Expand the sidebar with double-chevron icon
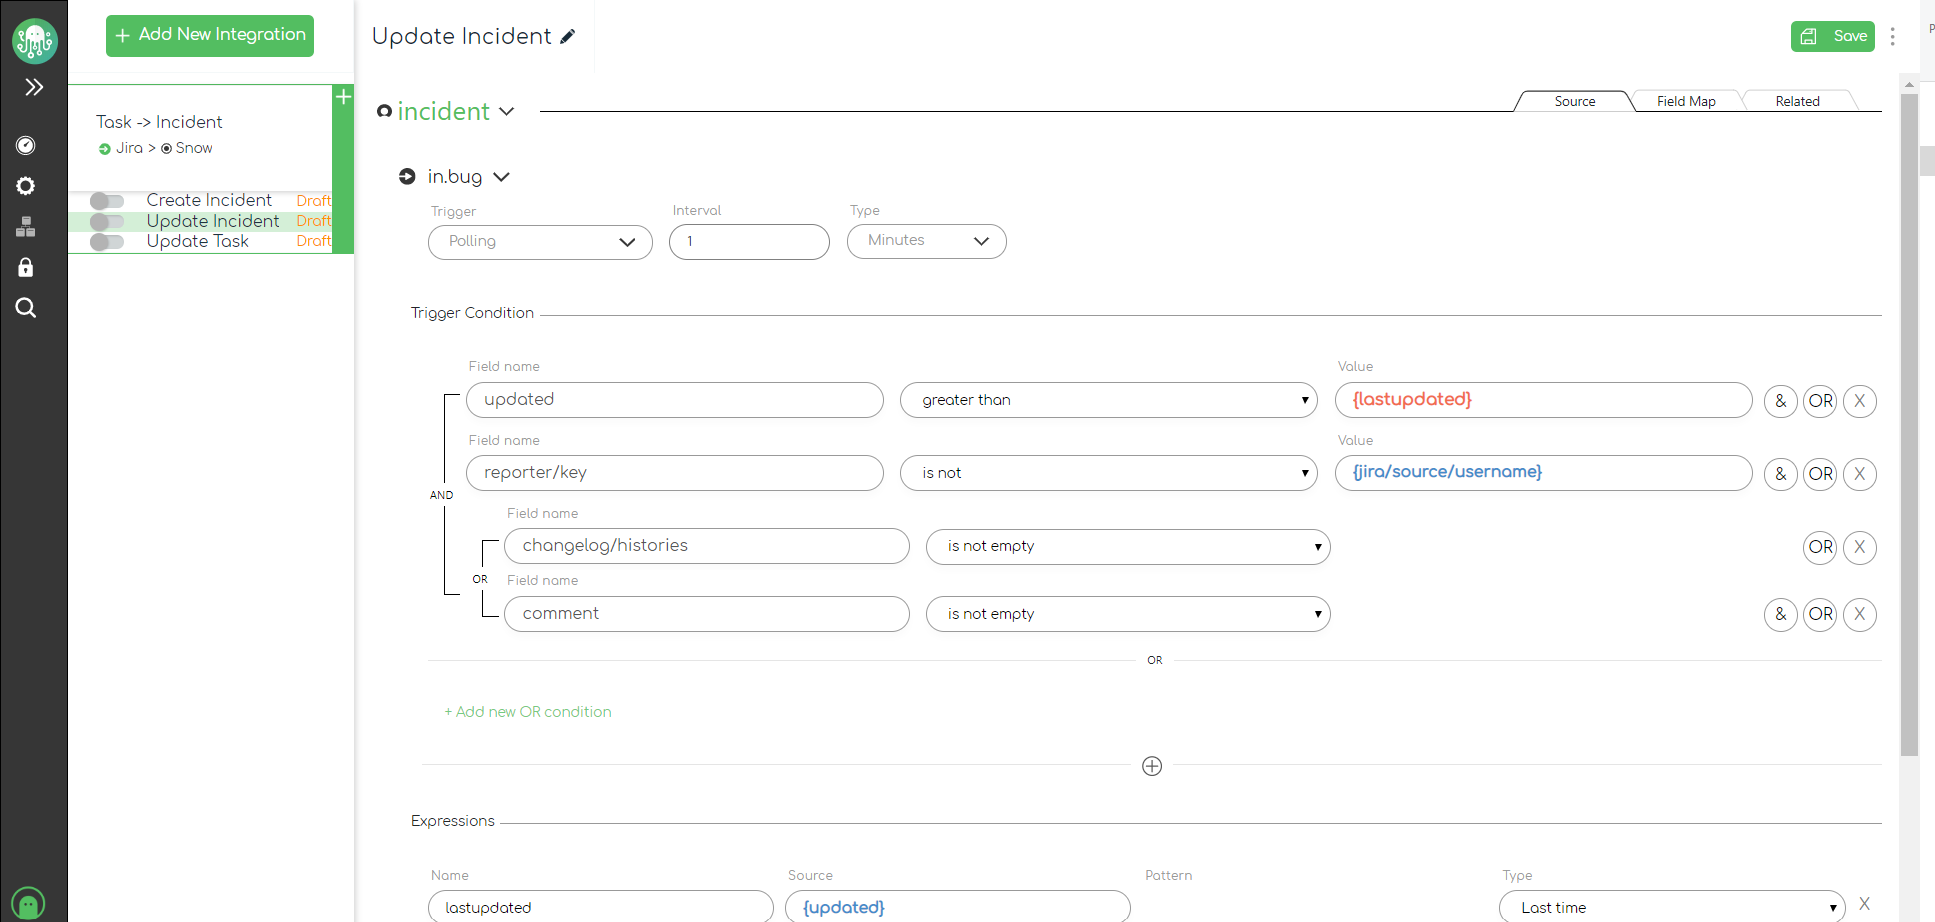The height and width of the screenshot is (922, 1935). tap(34, 87)
